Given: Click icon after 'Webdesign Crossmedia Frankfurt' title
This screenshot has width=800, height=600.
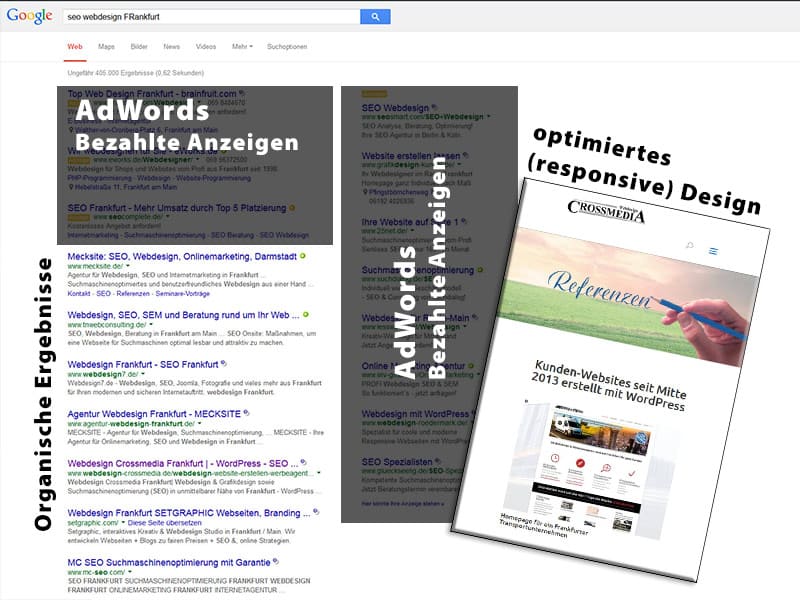Looking at the screenshot, I should click(x=304, y=462).
